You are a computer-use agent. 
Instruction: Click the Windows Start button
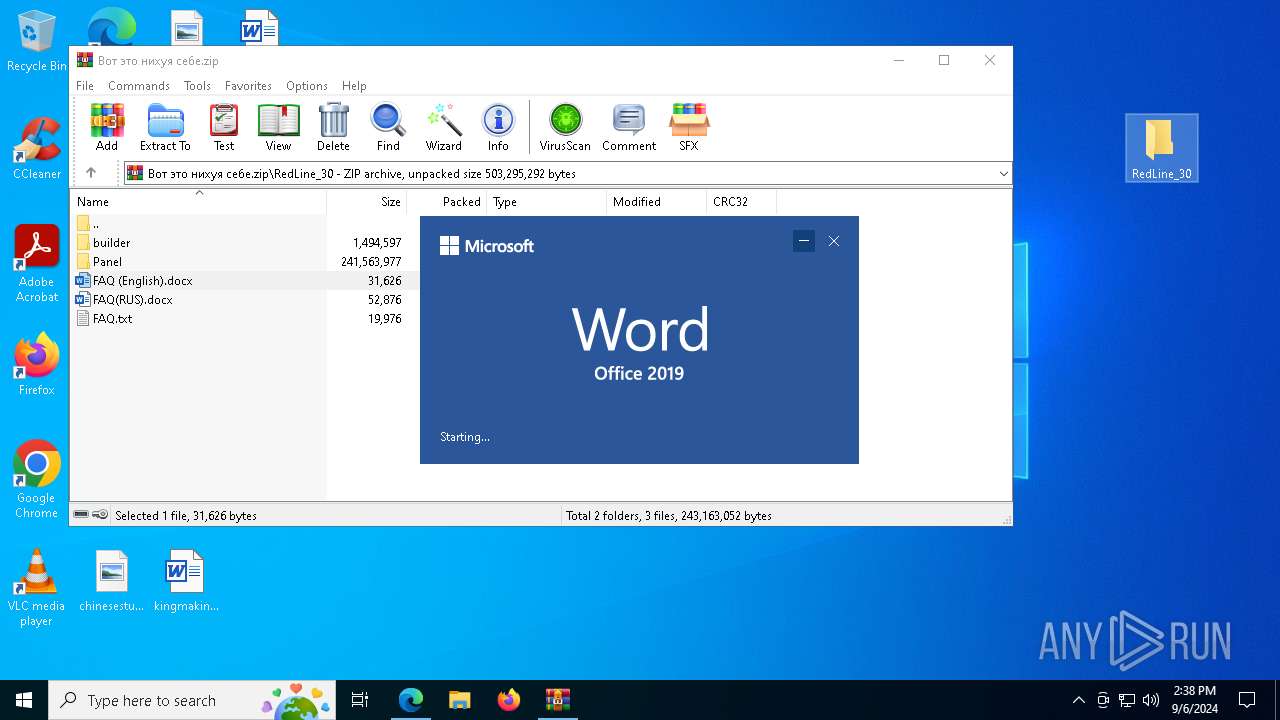tap(24, 700)
